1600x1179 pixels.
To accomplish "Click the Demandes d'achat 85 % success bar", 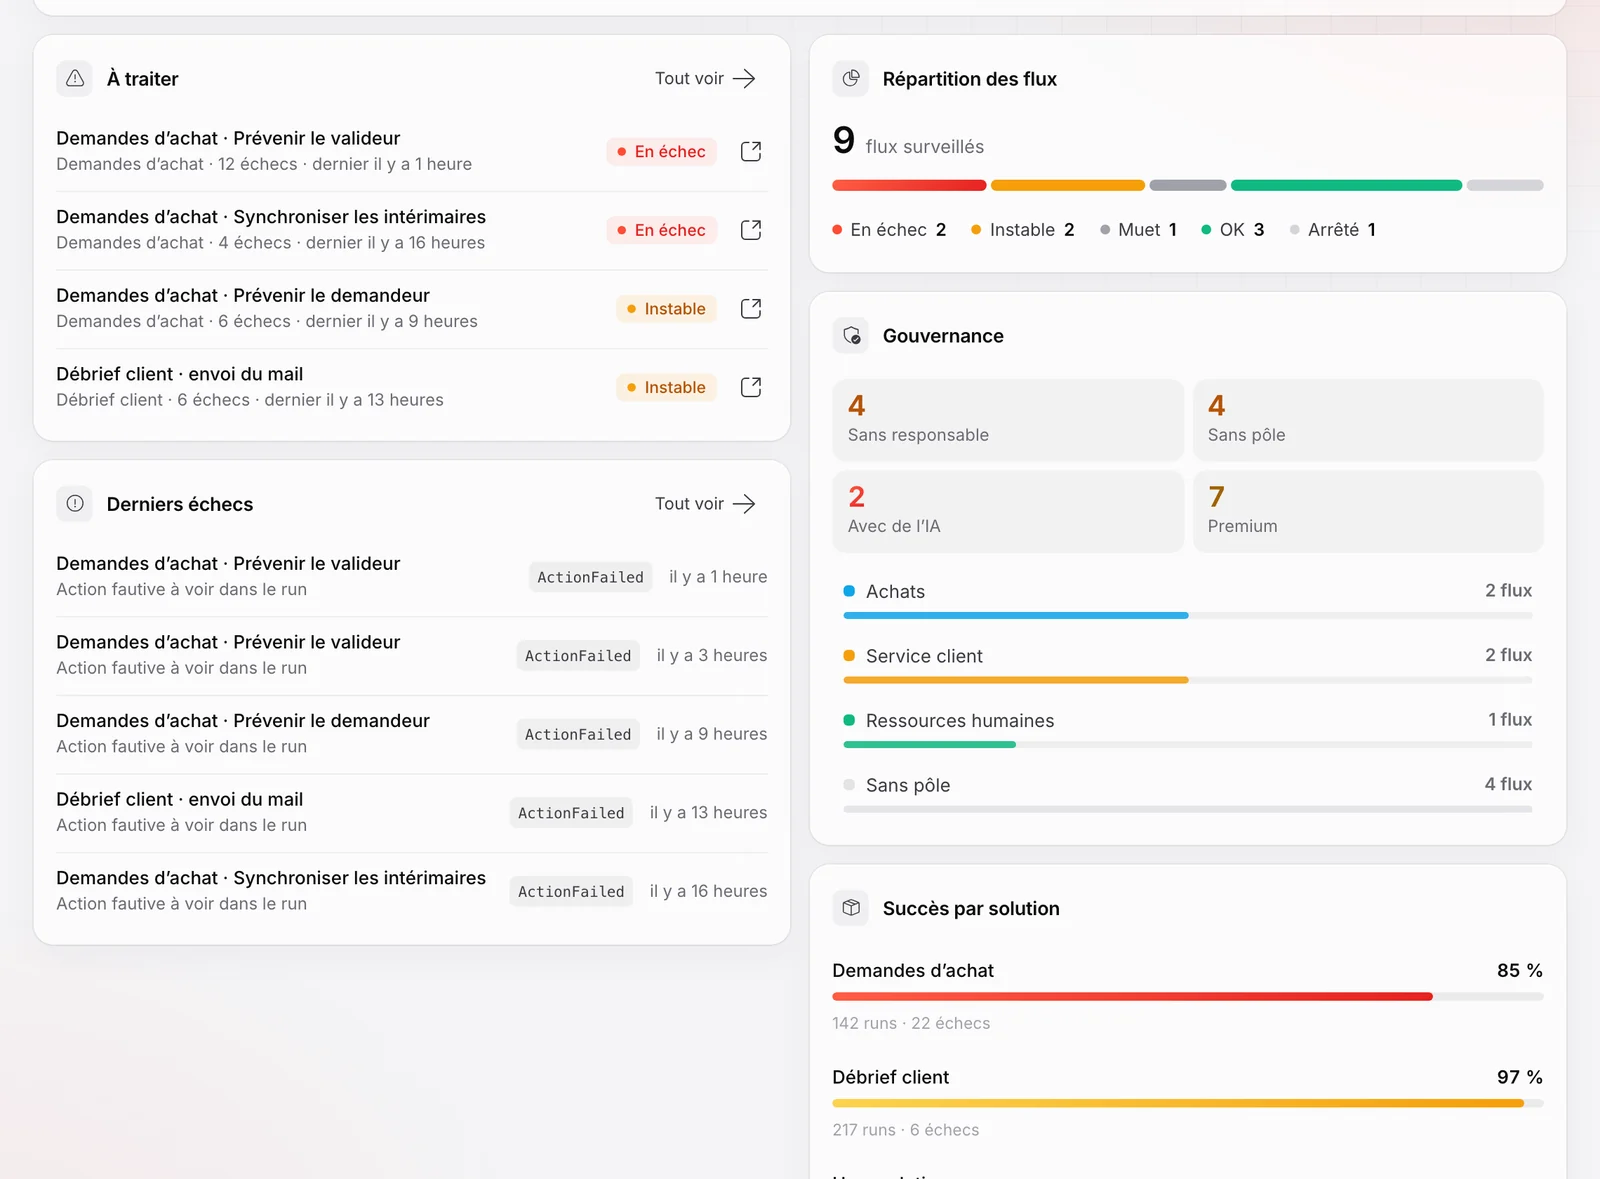I will tap(1188, 996).
